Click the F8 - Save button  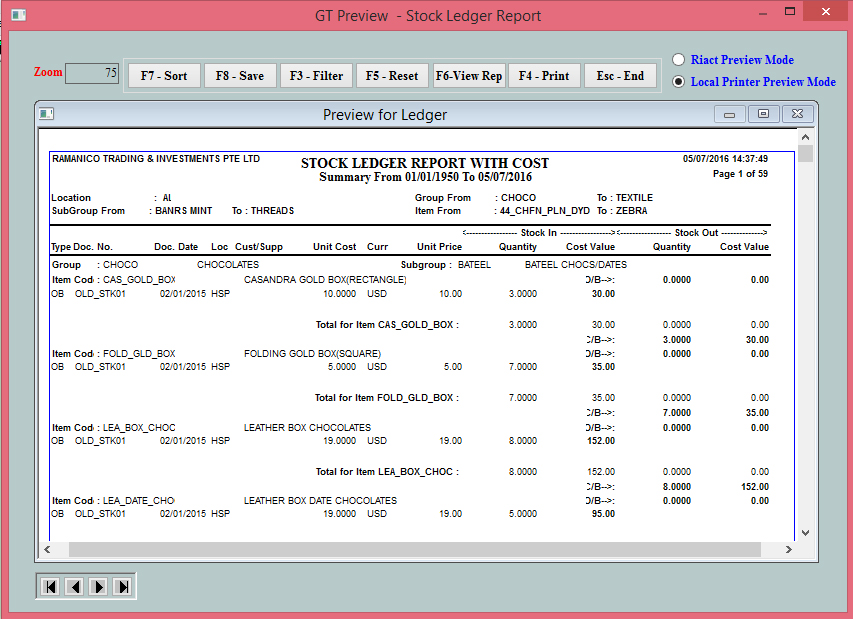pyautogui.click(x=240, y=76)
